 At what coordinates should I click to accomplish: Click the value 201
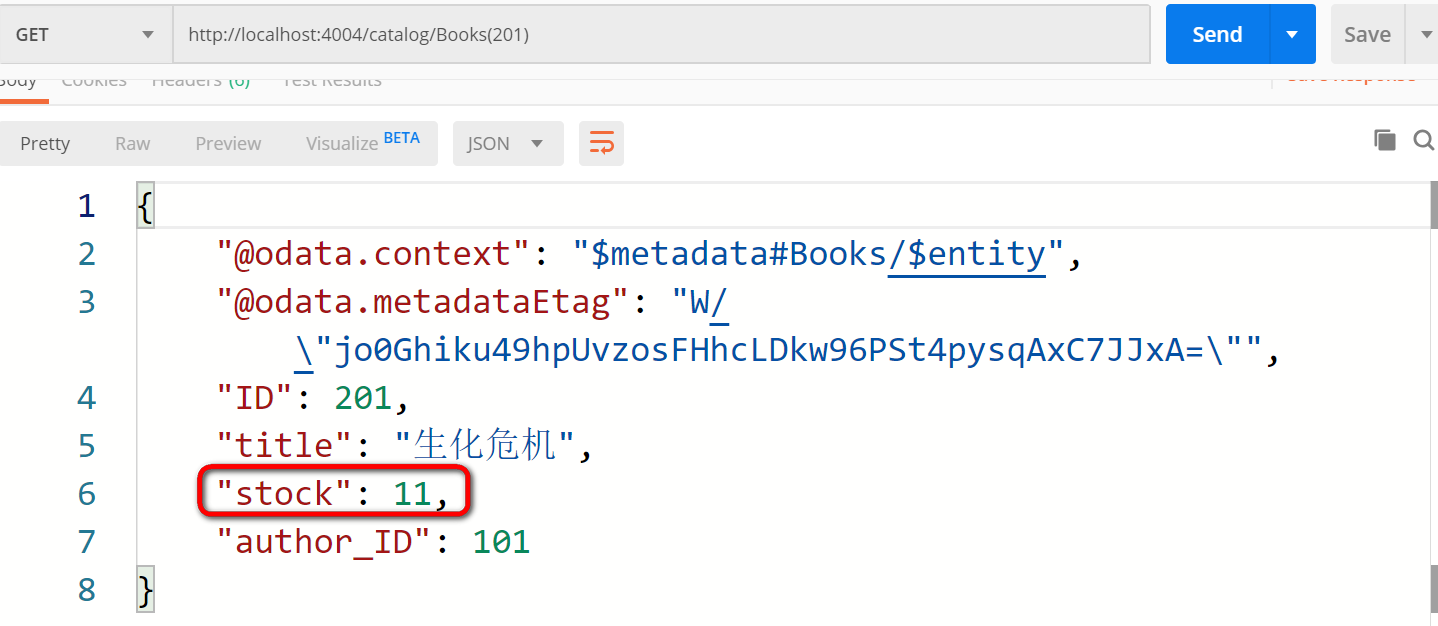click(363, 398)
